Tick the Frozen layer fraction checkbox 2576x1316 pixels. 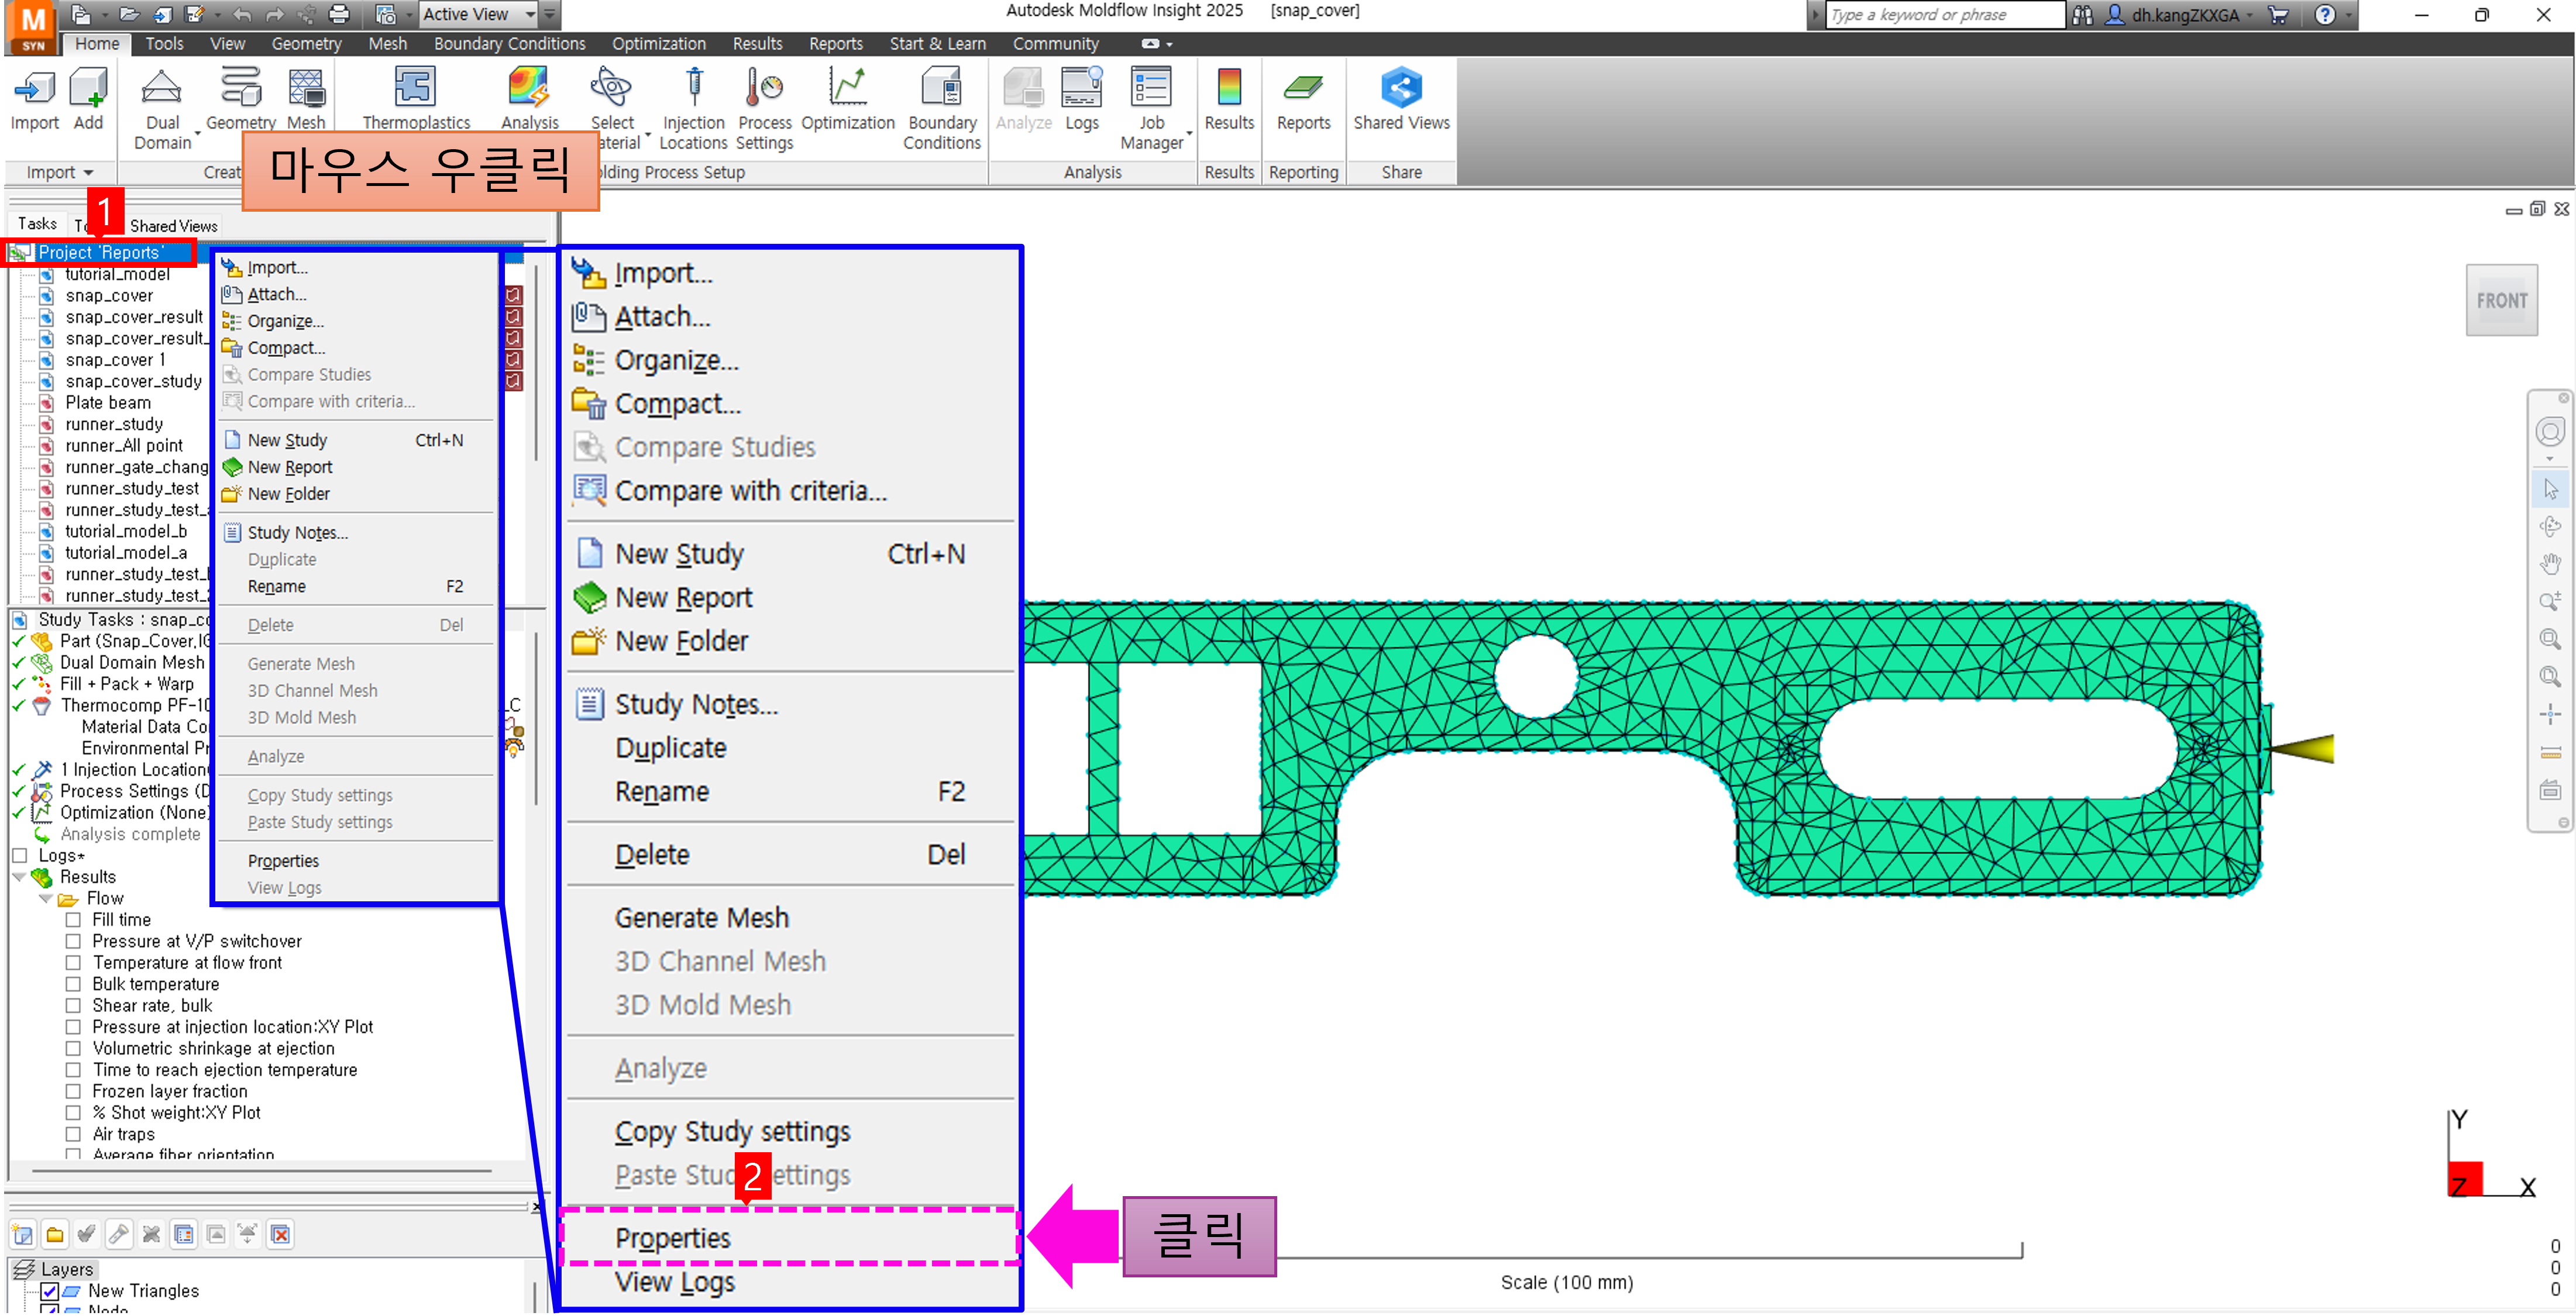click(x=73, y=1092)
